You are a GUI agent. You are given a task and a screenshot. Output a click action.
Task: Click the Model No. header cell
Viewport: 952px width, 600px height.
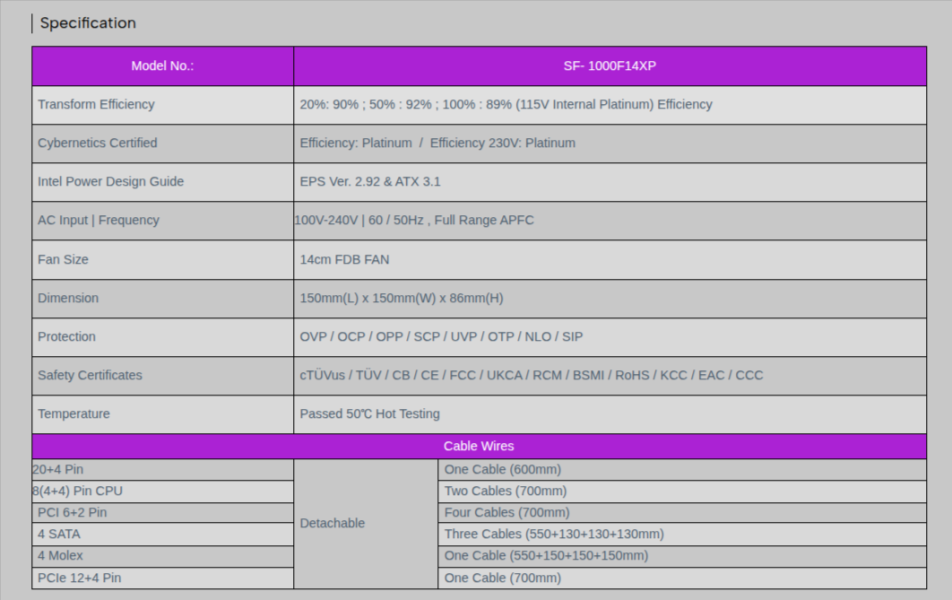[162, 66]
